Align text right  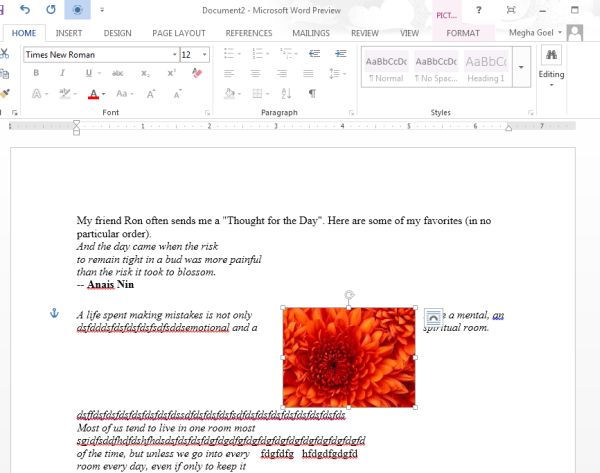coord(282,73)
